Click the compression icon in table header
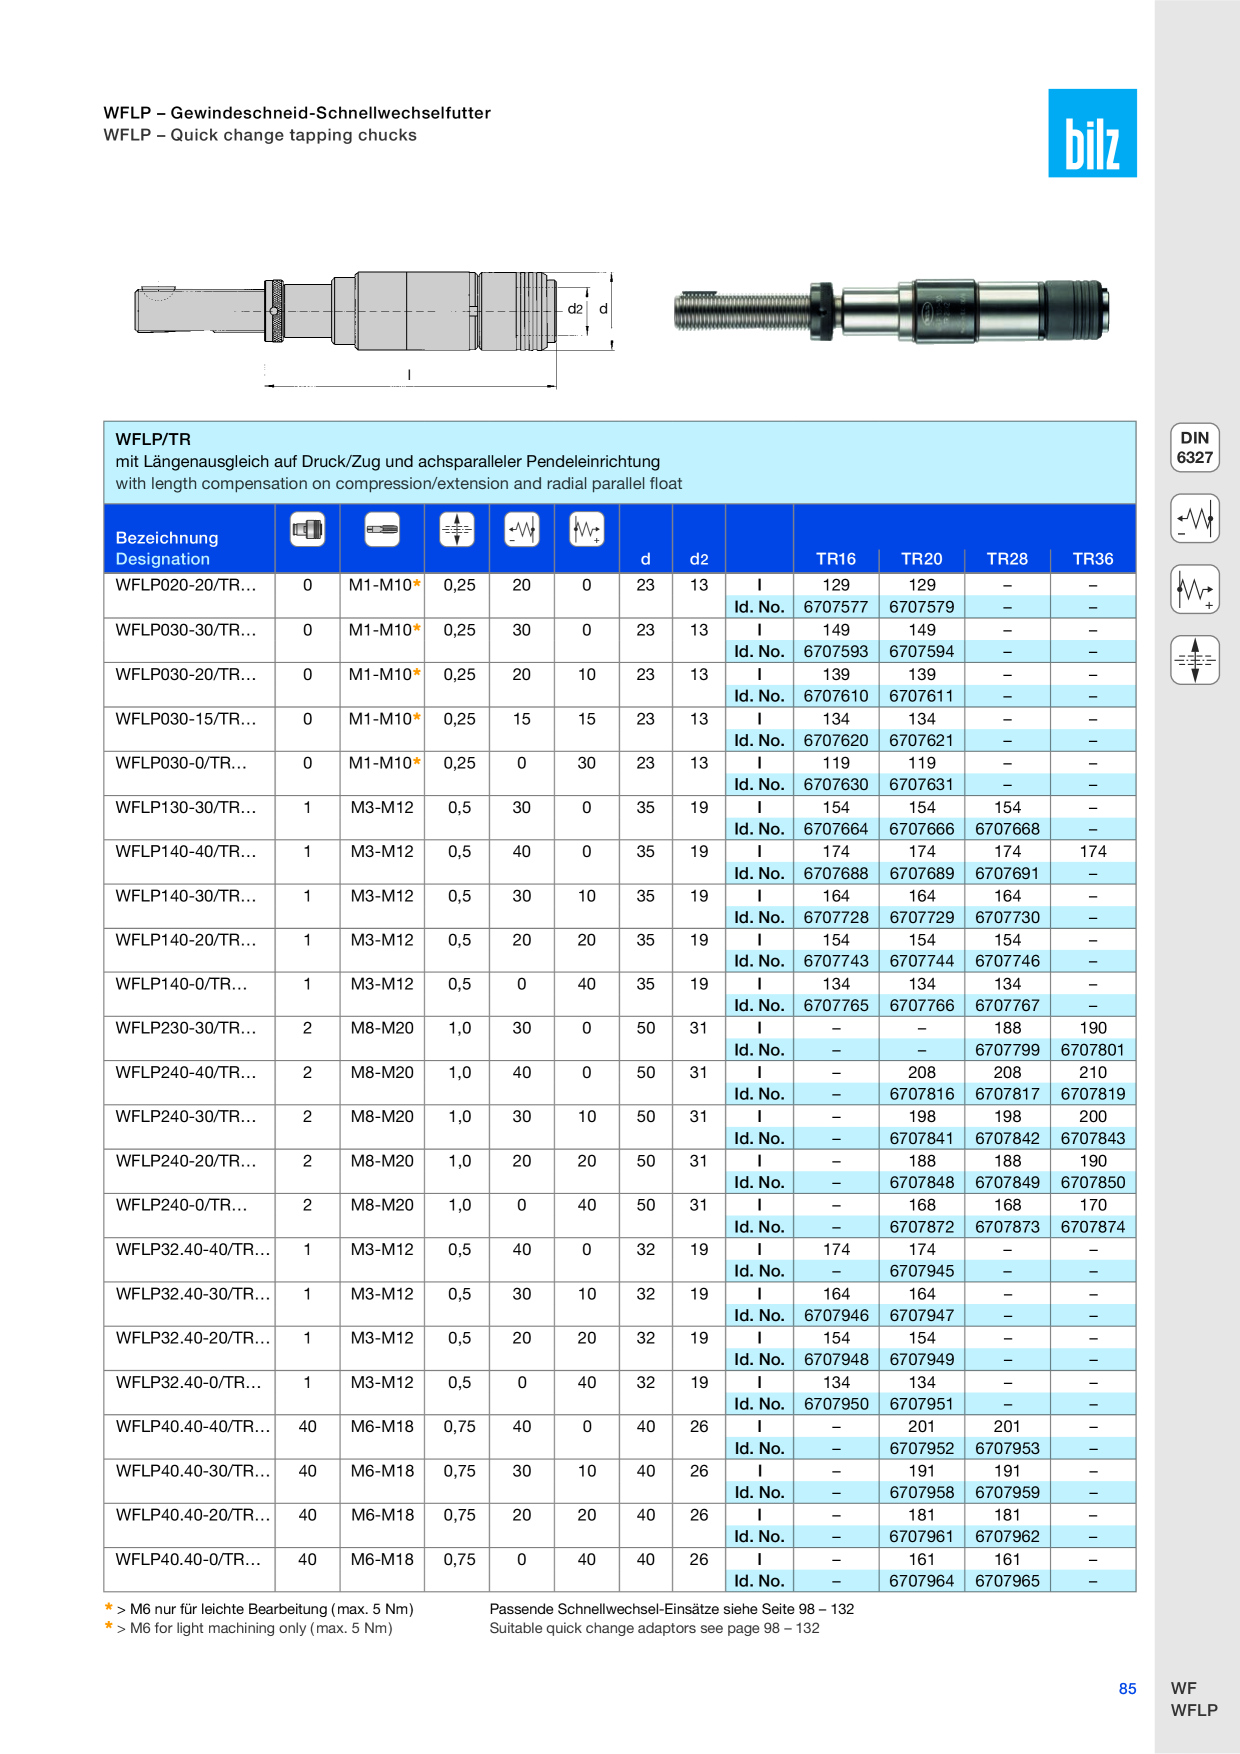This screenshot has width=1240, height=1754. coord(522,528)
